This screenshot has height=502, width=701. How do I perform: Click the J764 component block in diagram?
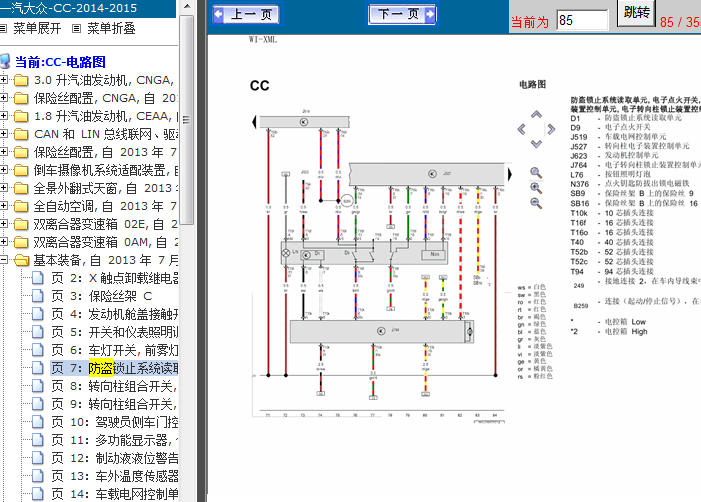pyautogui.click(x=381, y=331)
